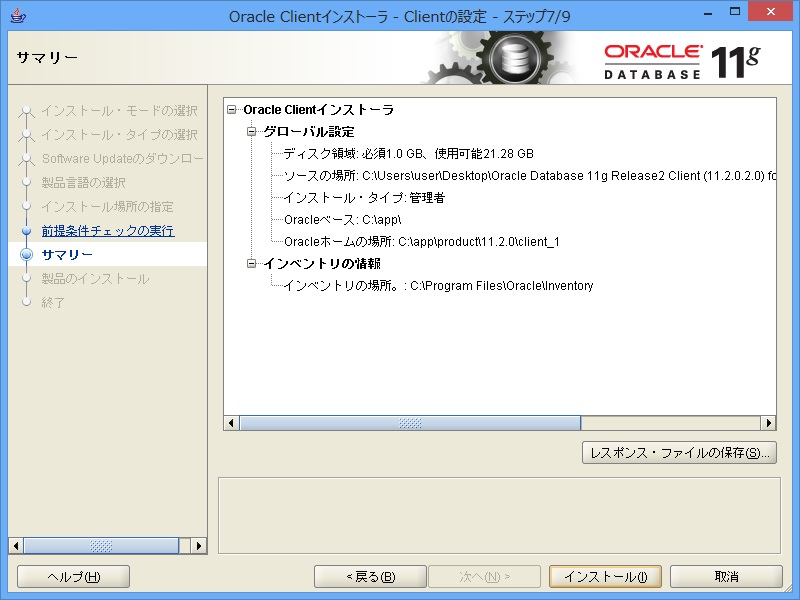Click right arrow of sidebar steps scrollbar
This screenshot has height=600, width=800.
coord(199,546)
